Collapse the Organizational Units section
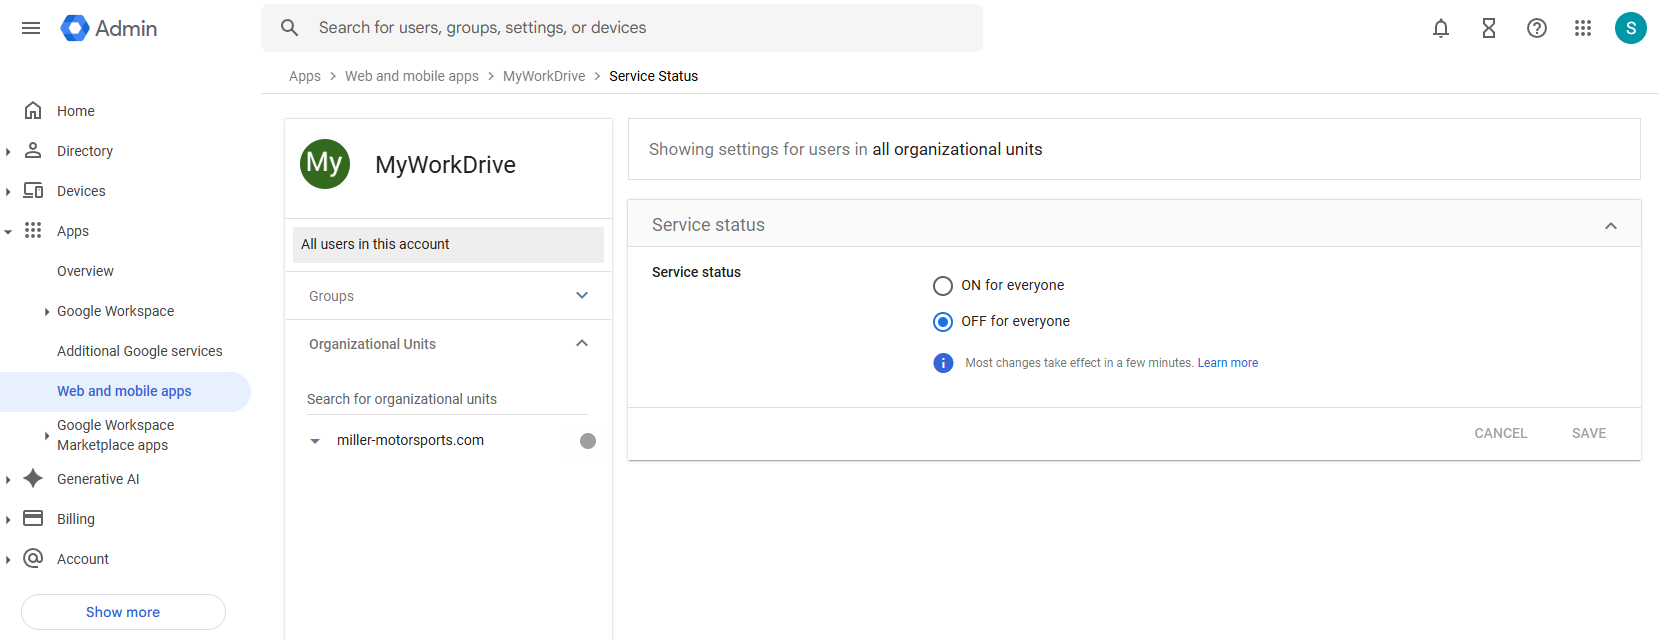Screen dimensions: 1659x640 click(582, 344)
